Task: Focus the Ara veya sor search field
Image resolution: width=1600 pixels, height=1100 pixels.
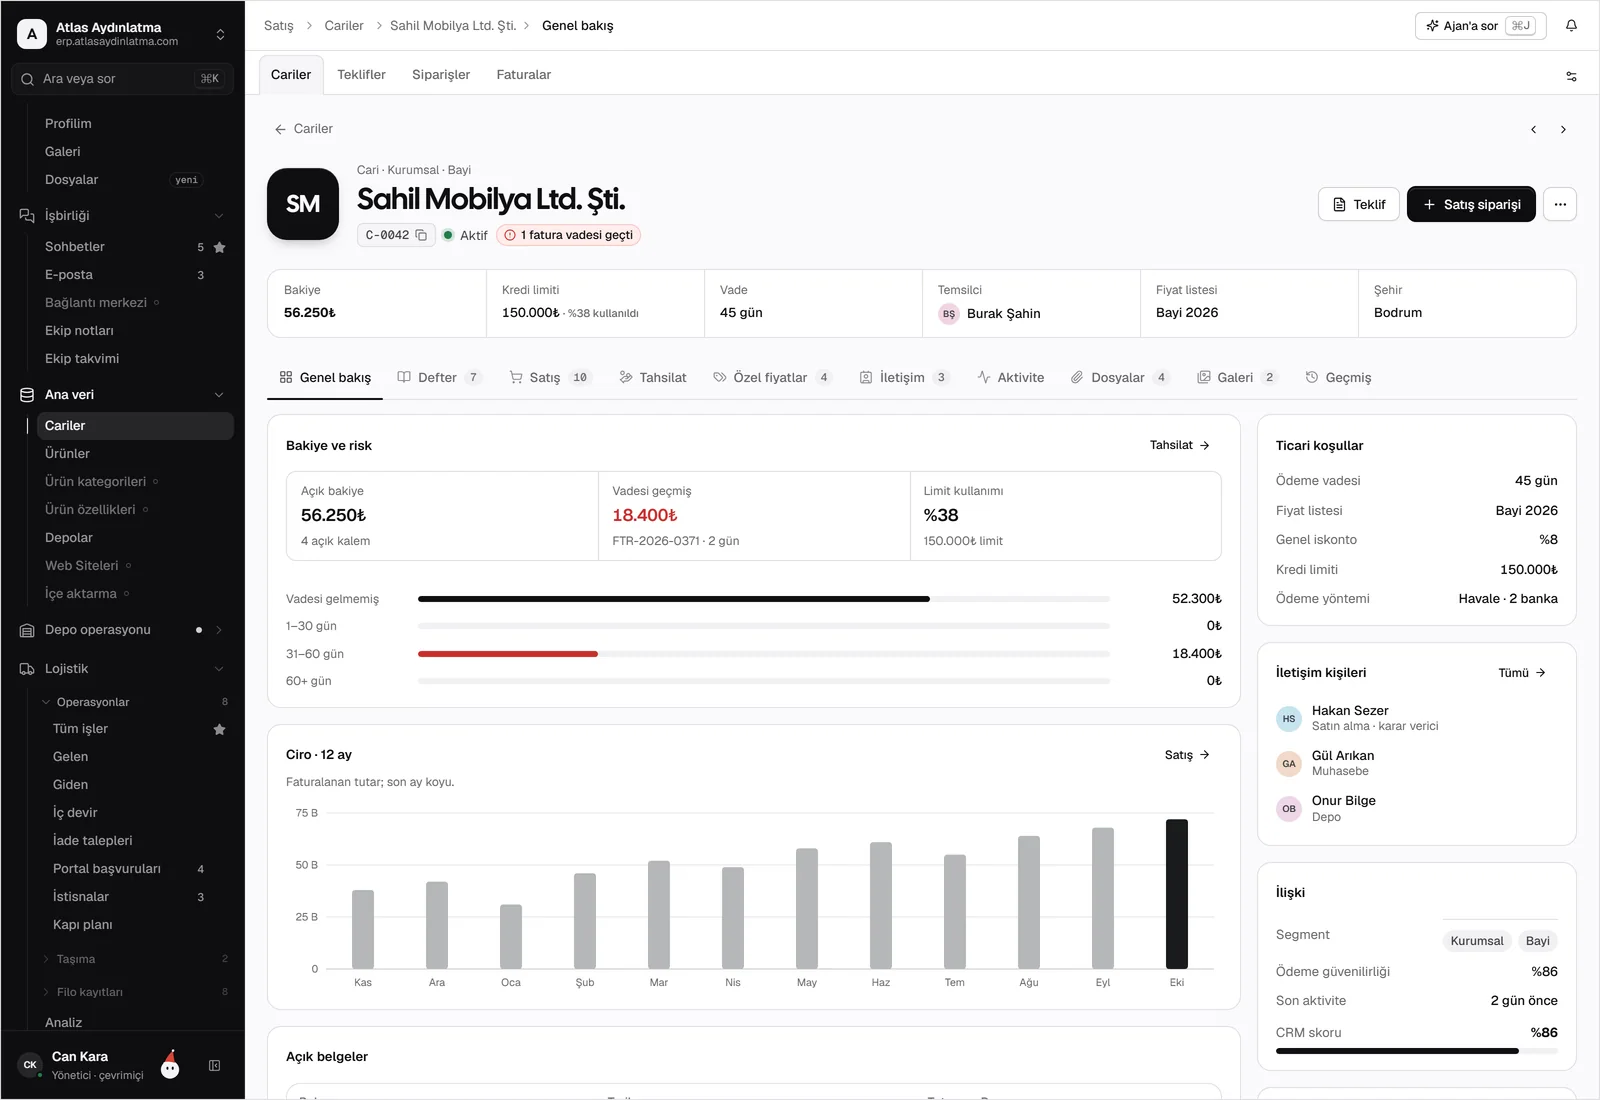Action: (x=122, y=79)
